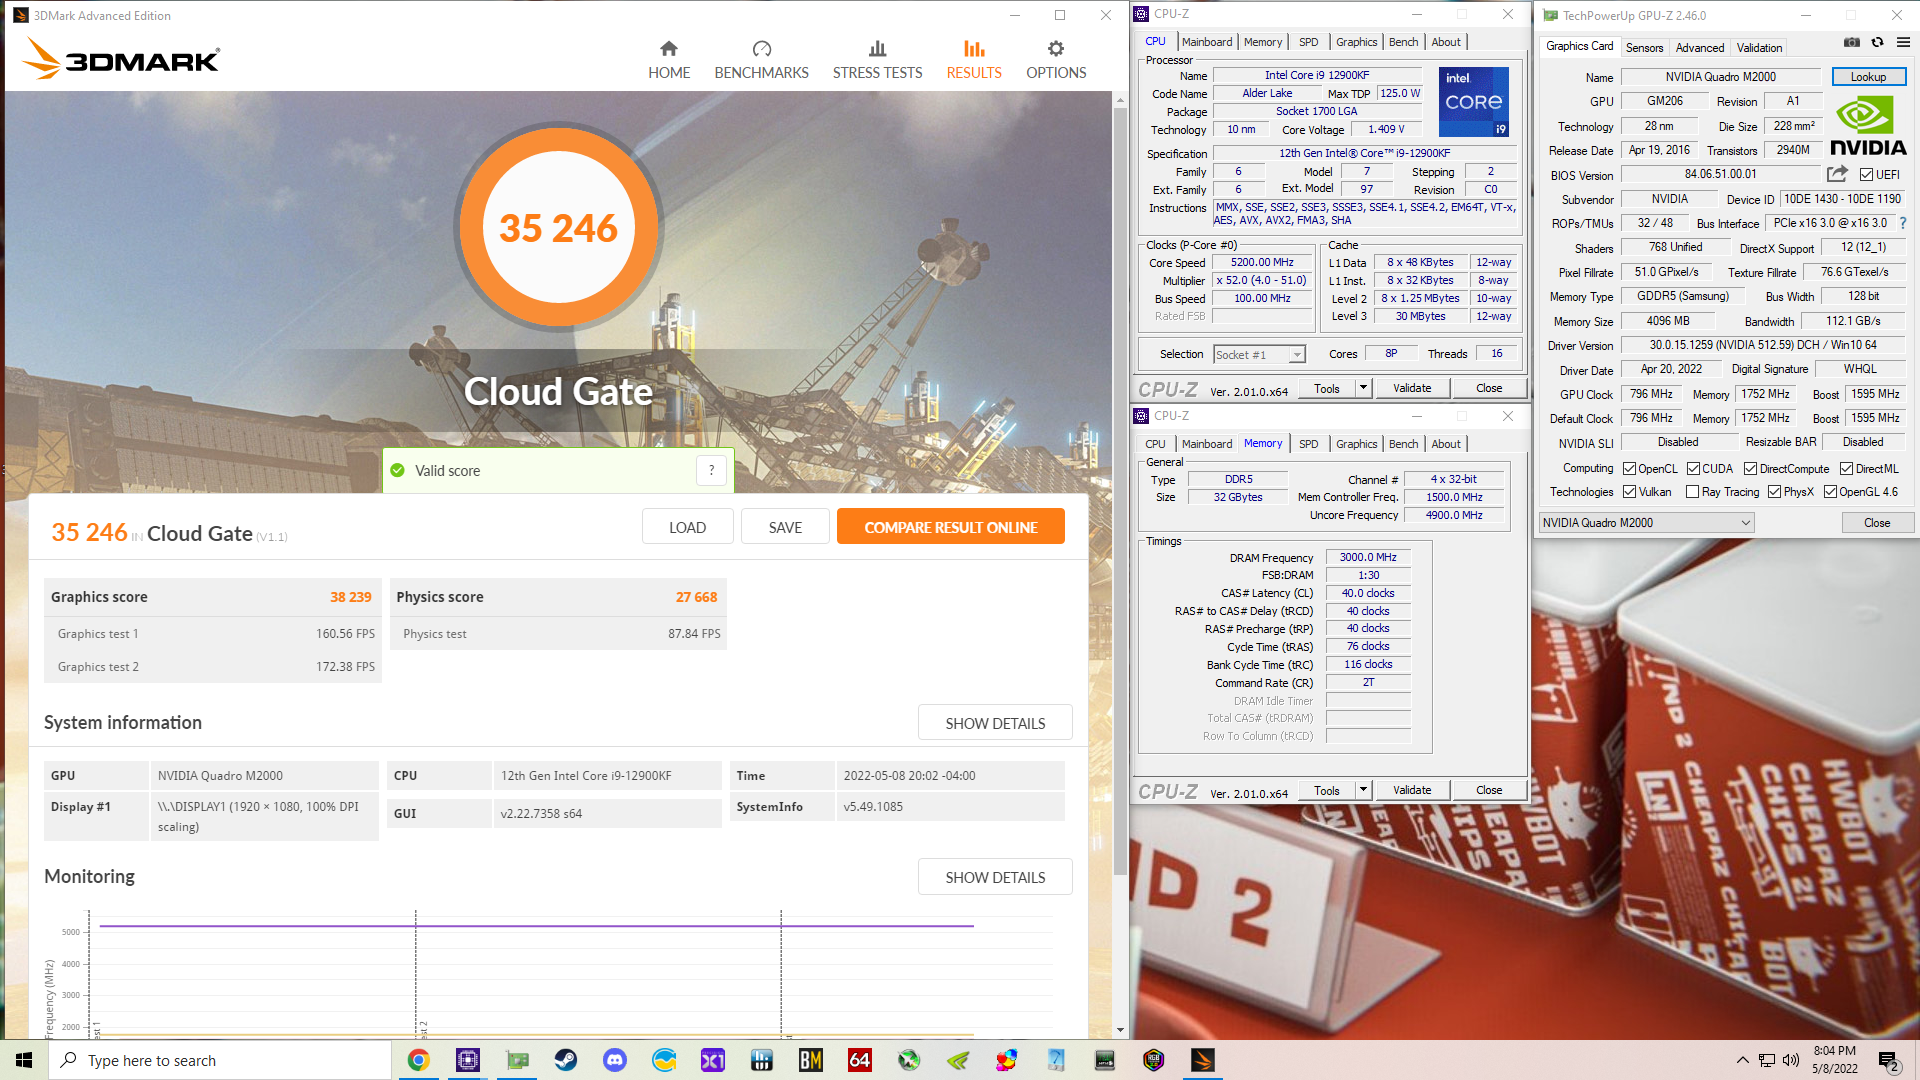Open SPD tab in bottom CPU-Z window
The image size is (1920, 1080).
point(1308,444)
